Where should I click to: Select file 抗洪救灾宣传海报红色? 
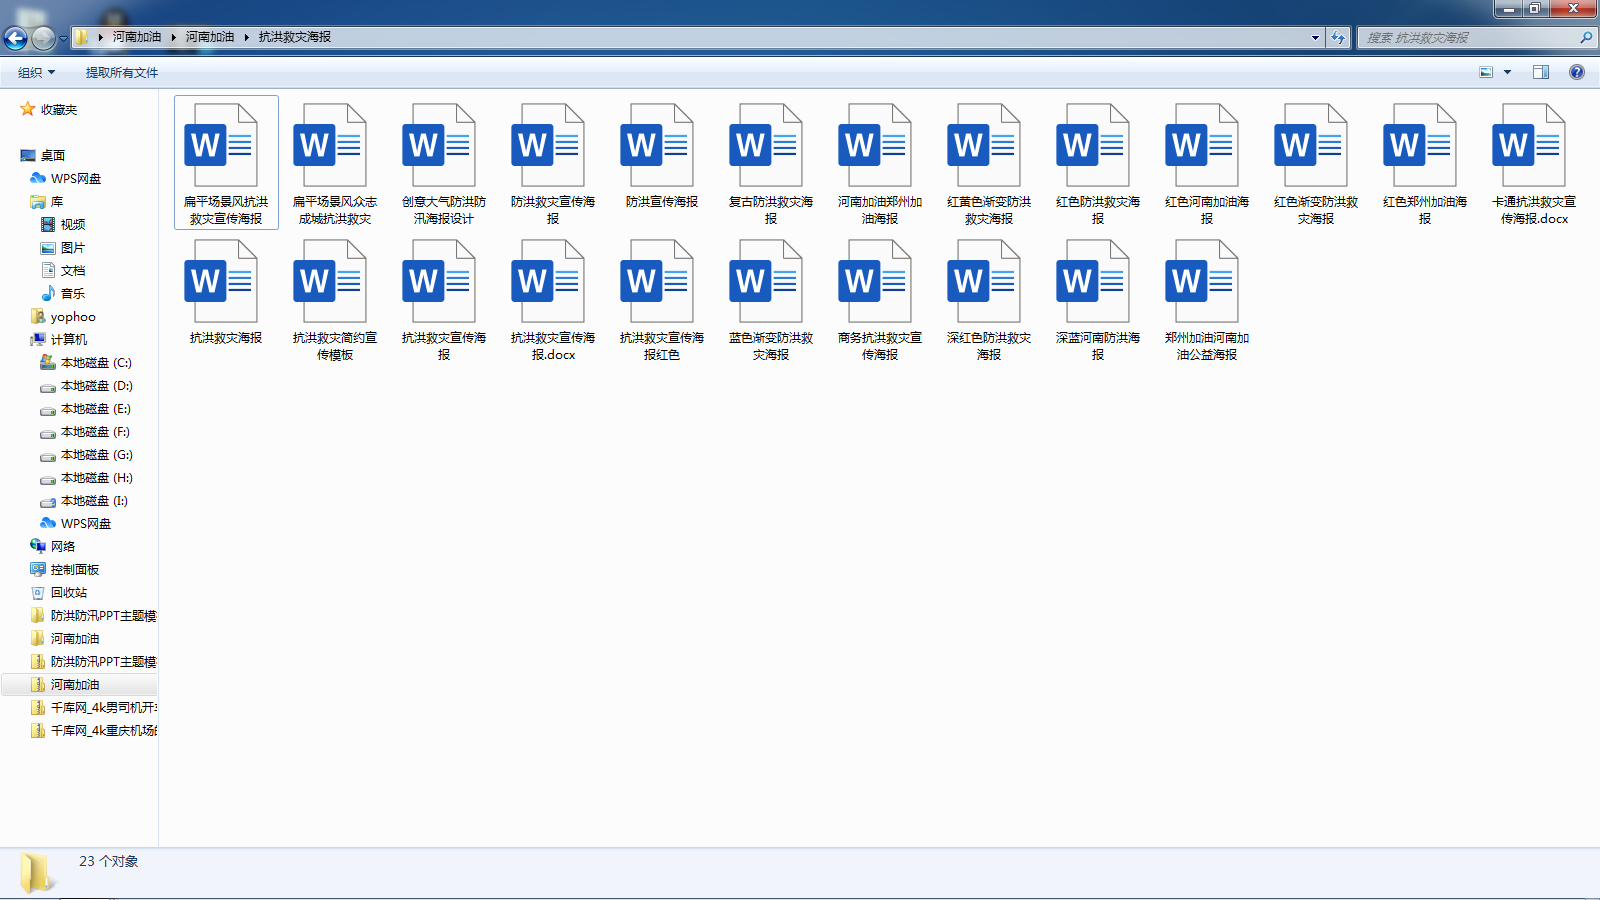(x=662, y=299)
